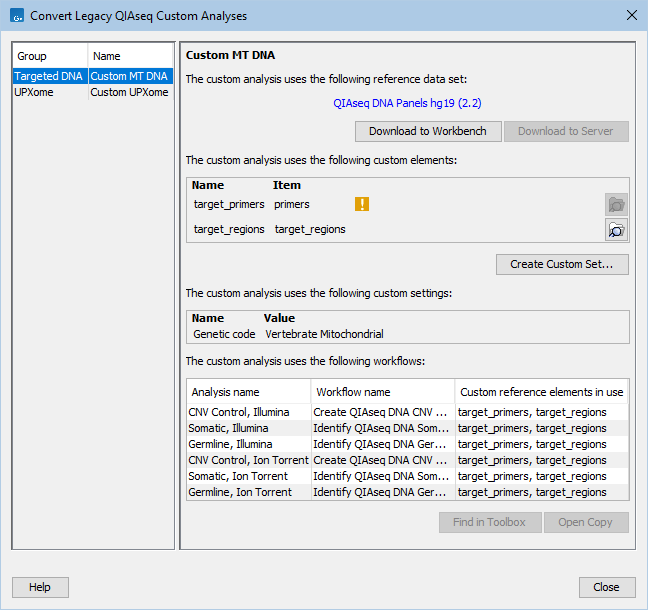Open QIAseq DNA Panels hg19 (2.2) link
Image resolution: width=648 pixels, height=610 pixels.
407,103
